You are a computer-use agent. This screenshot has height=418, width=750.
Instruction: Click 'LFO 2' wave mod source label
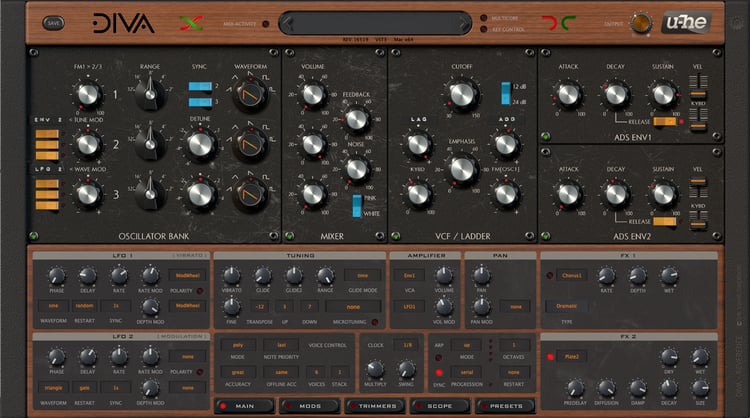pyautogui.click(x=48, y=169)
